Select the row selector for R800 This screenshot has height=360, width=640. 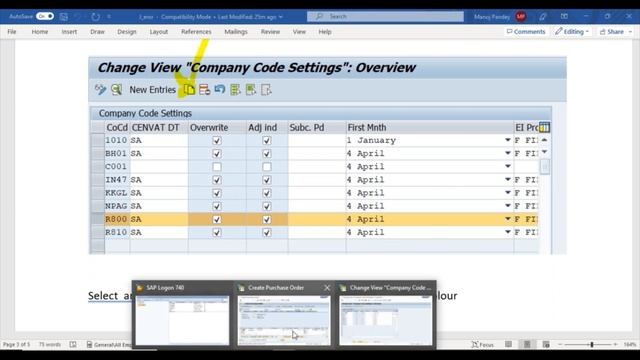coord(98,219)
